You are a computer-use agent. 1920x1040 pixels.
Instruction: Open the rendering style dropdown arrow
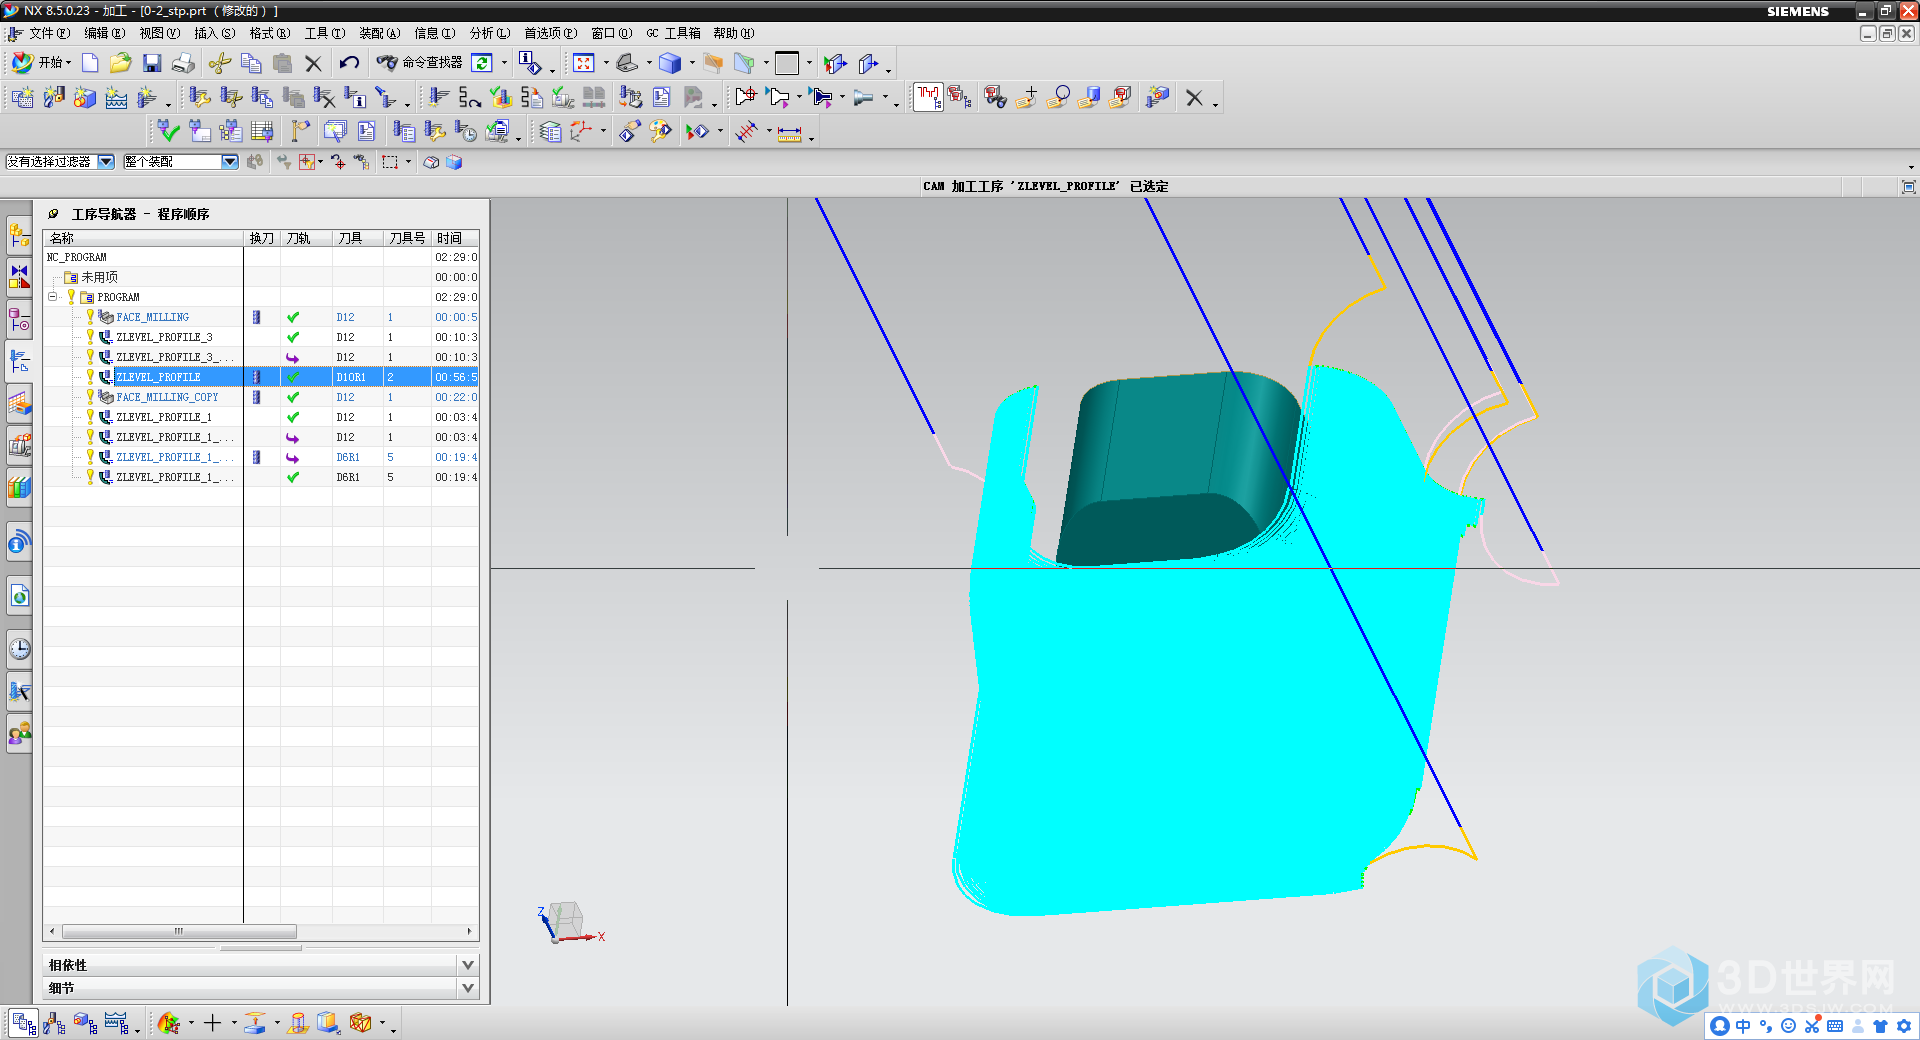692,63
